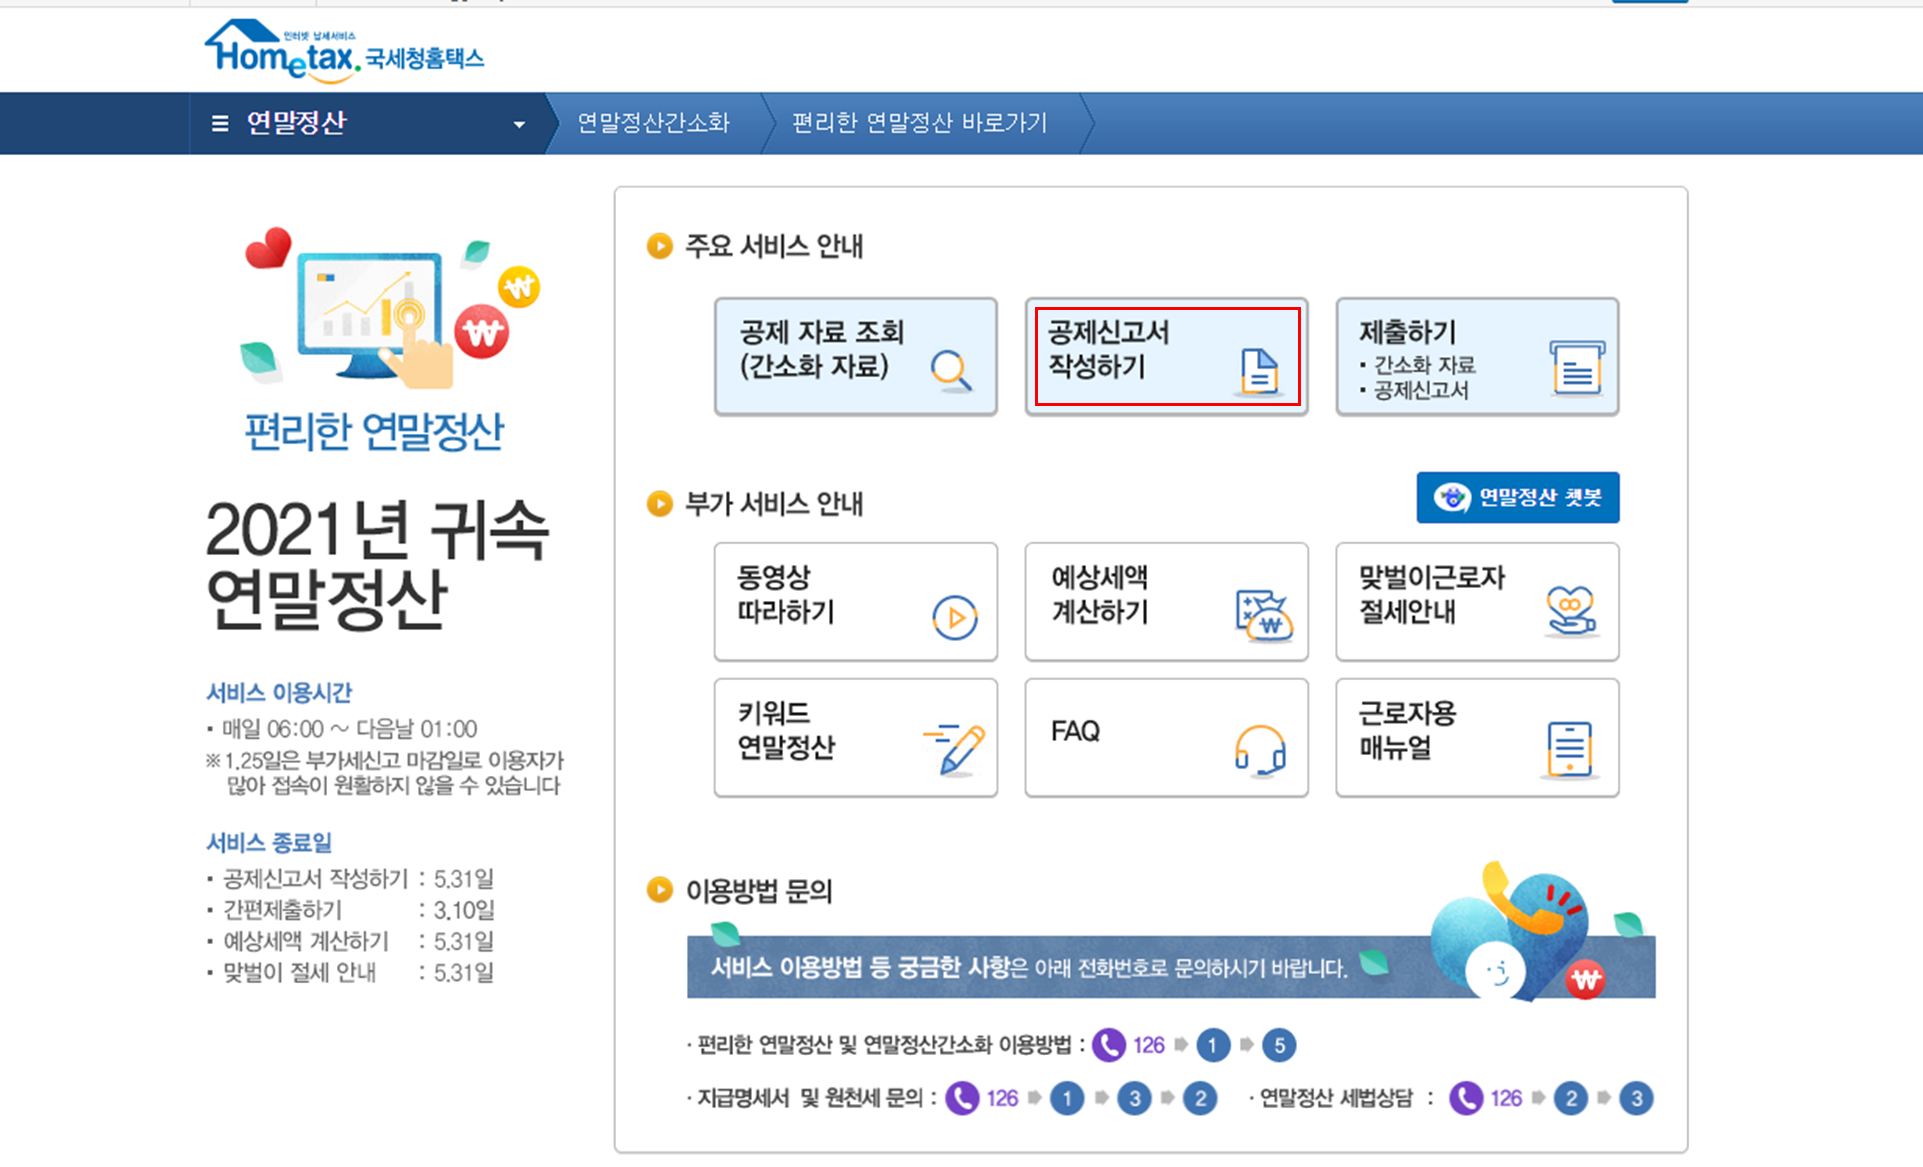The width and height of the screenshot is (1923, 1167).
Task: Click the FAQ tile text
Action: pos(1075,731)
